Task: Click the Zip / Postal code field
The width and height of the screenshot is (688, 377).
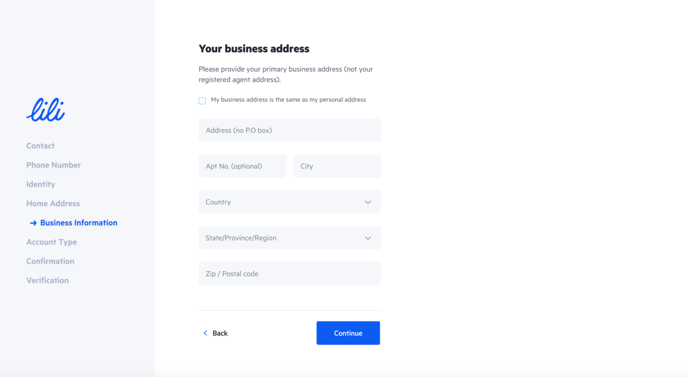Action: [290, 273]
